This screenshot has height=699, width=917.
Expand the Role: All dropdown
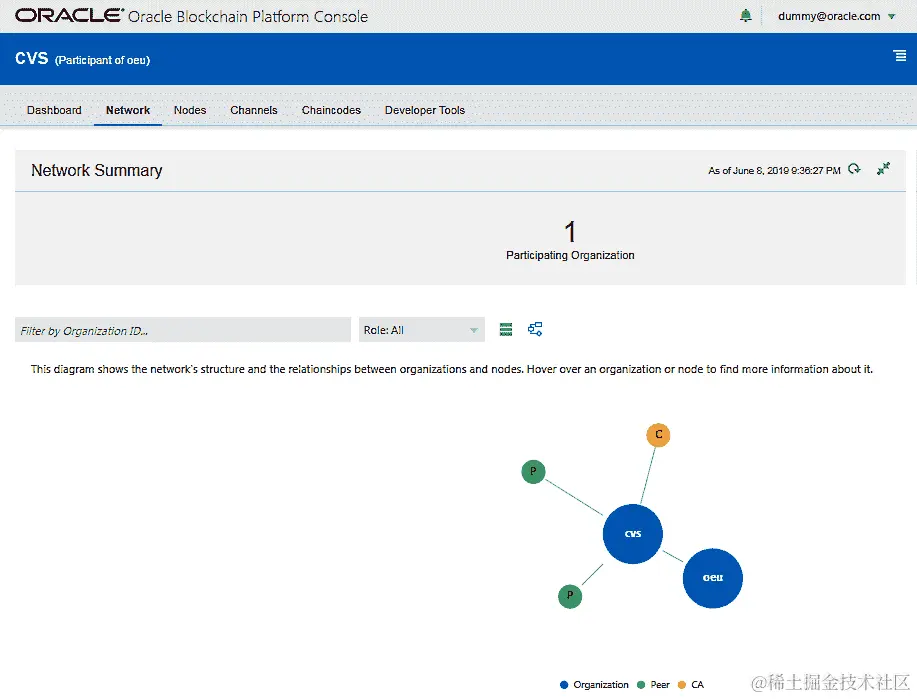422,330
